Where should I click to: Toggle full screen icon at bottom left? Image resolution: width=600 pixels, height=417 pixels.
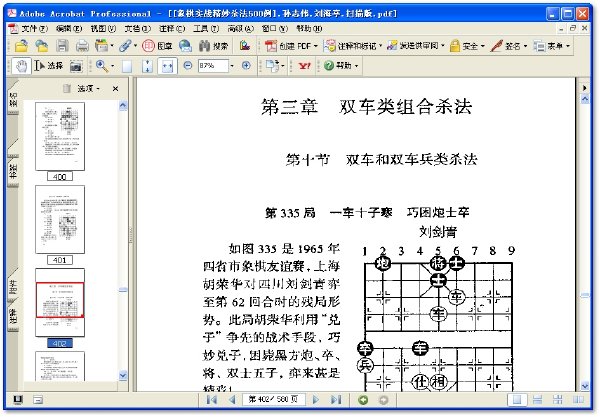[x=18, y=400]
